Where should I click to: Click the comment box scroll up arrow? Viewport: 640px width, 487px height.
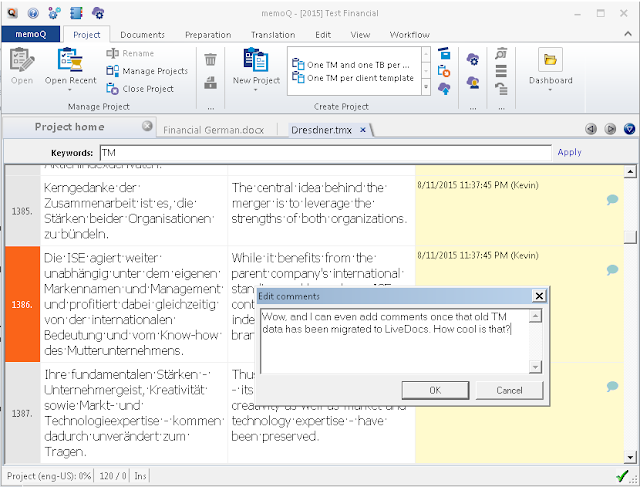(535, 316)
